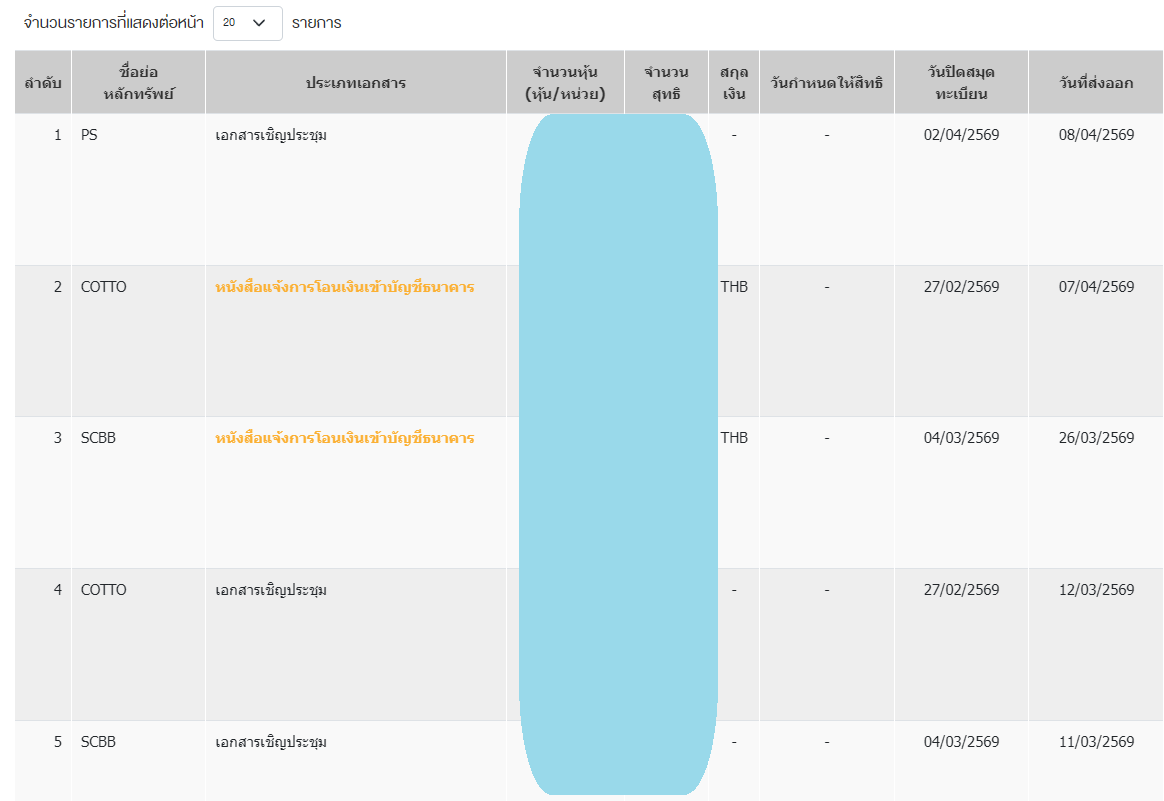Open COTTO's bank transfer notification link
The height and width of the screenshot is (801, 1164).
345,287
